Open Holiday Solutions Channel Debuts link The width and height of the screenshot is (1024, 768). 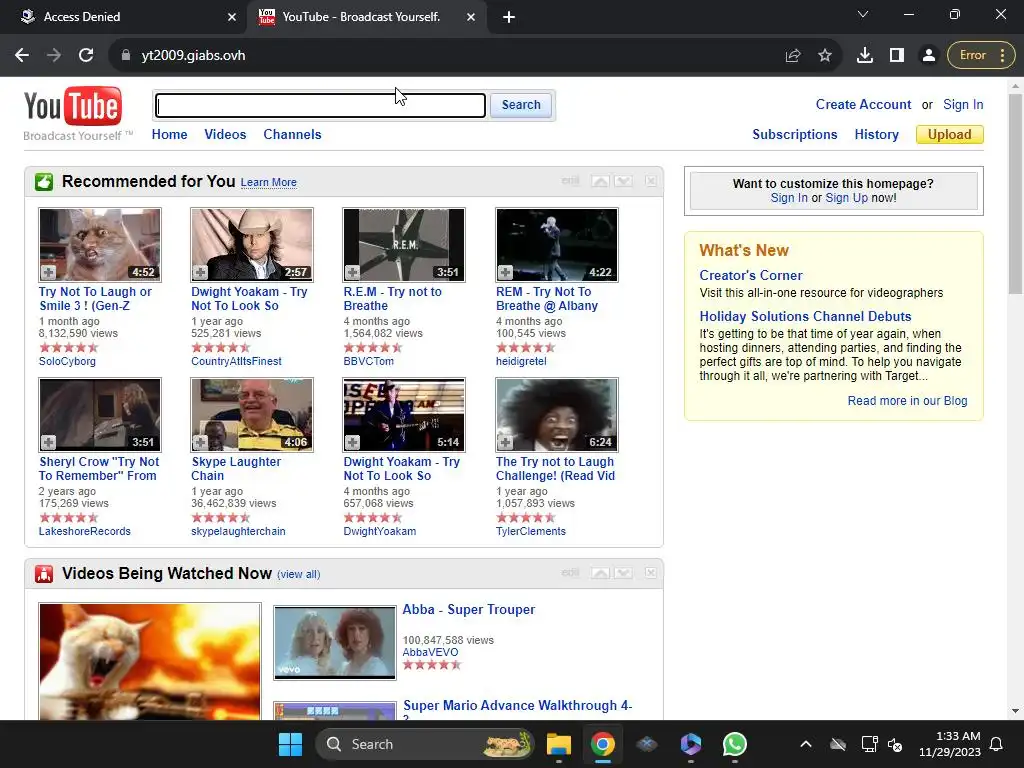coord(805,317)
